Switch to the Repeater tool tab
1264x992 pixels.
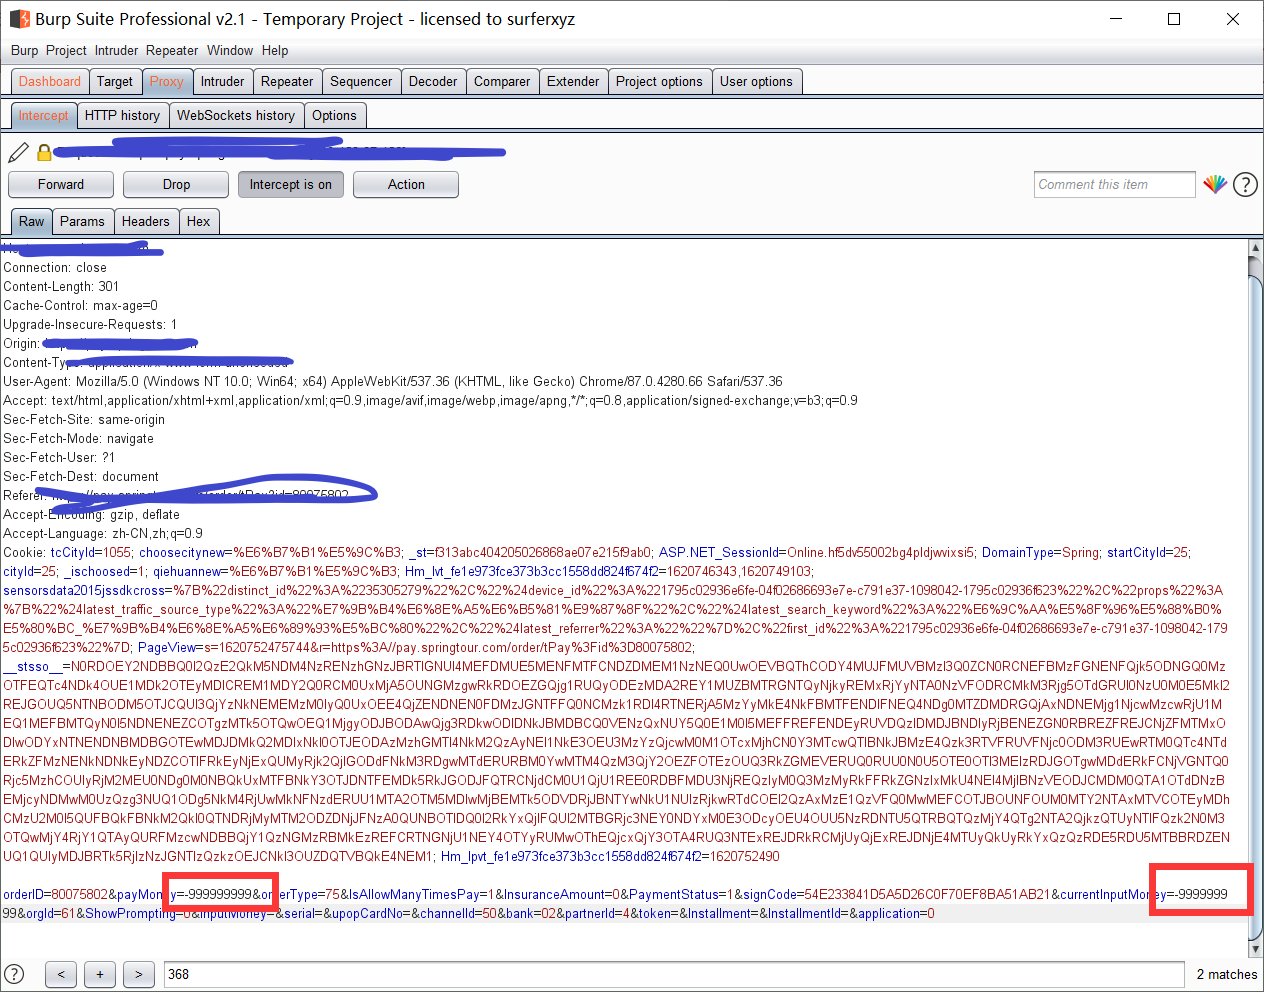coord(287,82)
